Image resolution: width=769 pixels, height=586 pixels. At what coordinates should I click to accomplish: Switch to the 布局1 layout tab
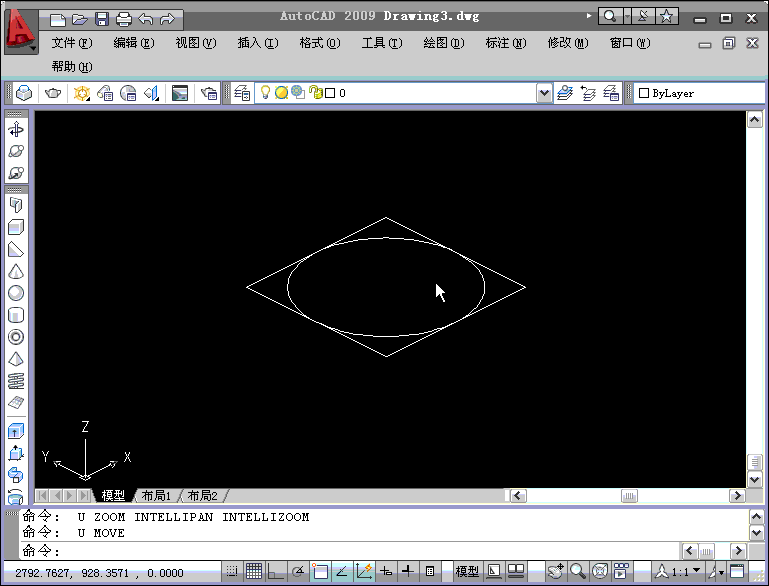[156, 496]
